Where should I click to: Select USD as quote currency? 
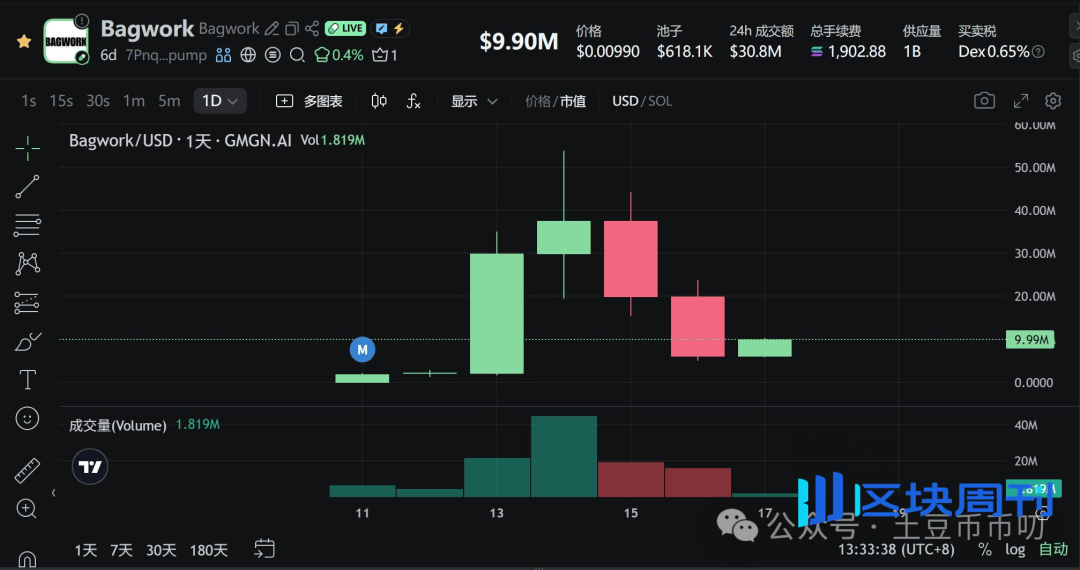coord(625,101)
